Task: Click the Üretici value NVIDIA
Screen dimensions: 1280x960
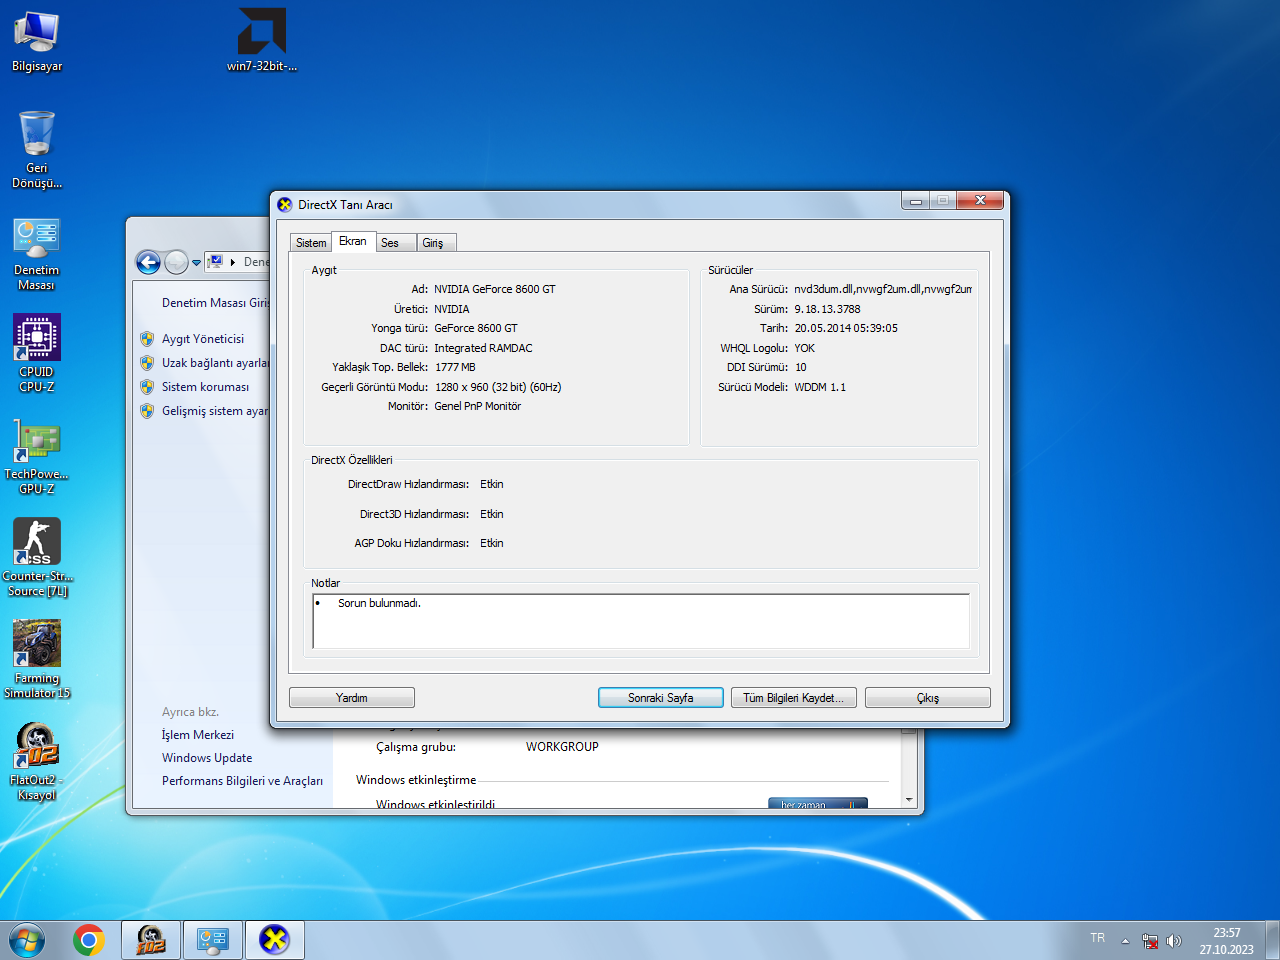Action: point(452,309)
